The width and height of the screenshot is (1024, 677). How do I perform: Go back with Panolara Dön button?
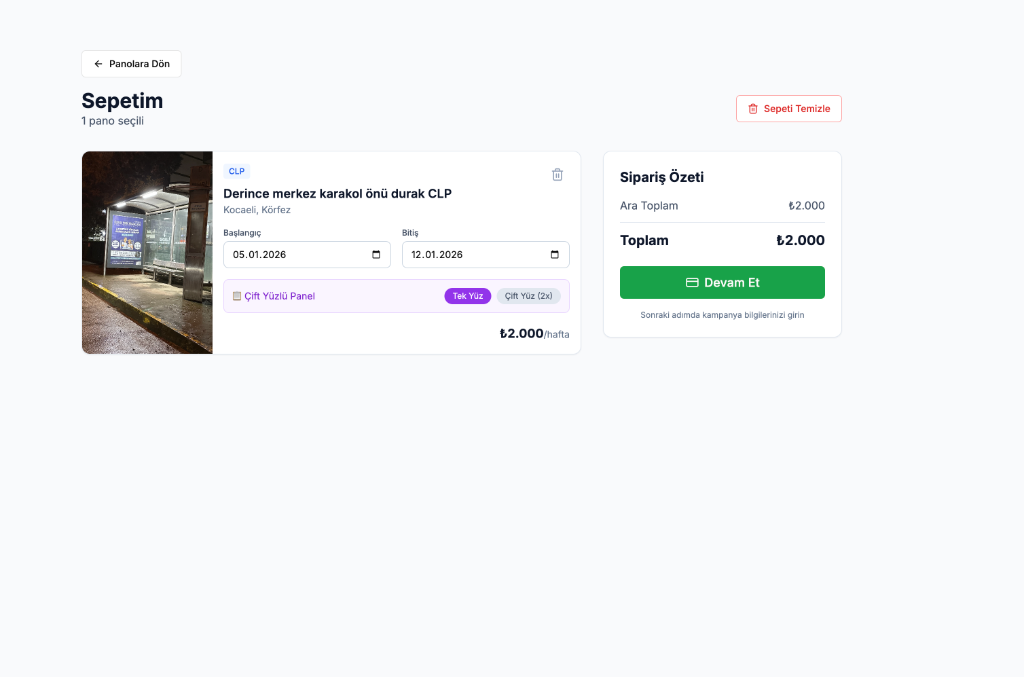point(131,64)
